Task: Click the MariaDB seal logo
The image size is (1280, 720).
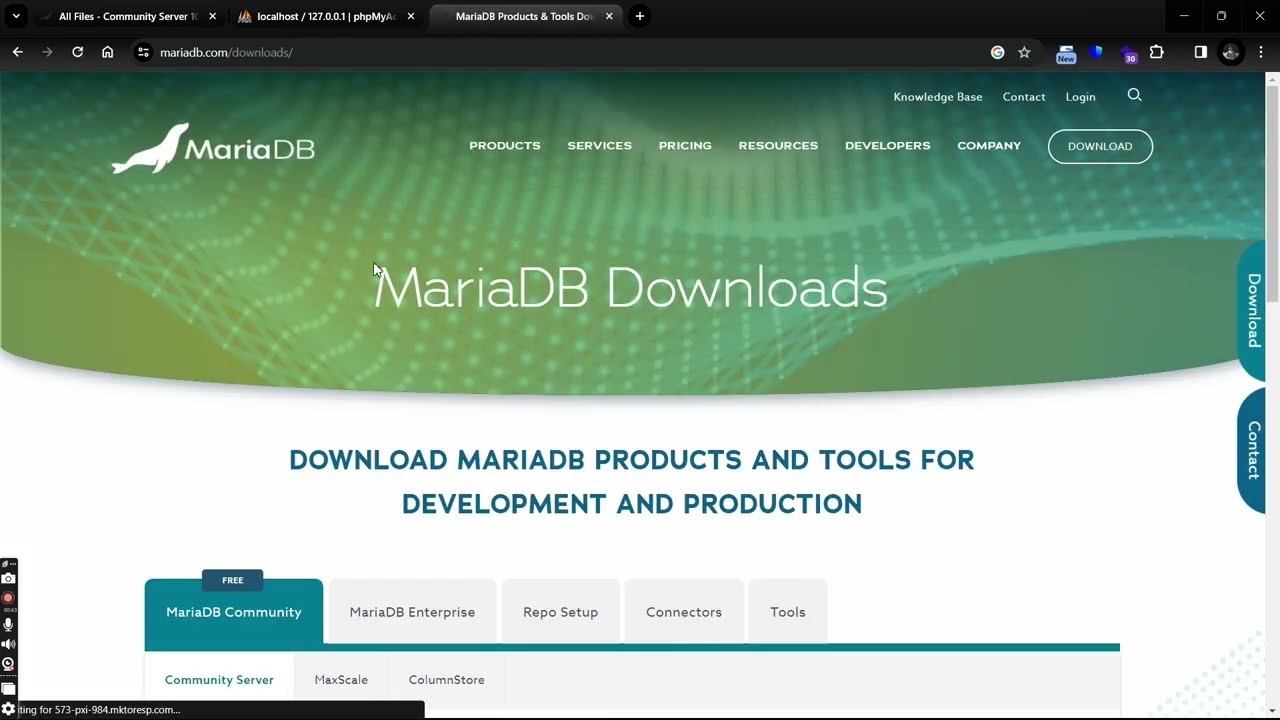Action: click(x=213, y=148)
